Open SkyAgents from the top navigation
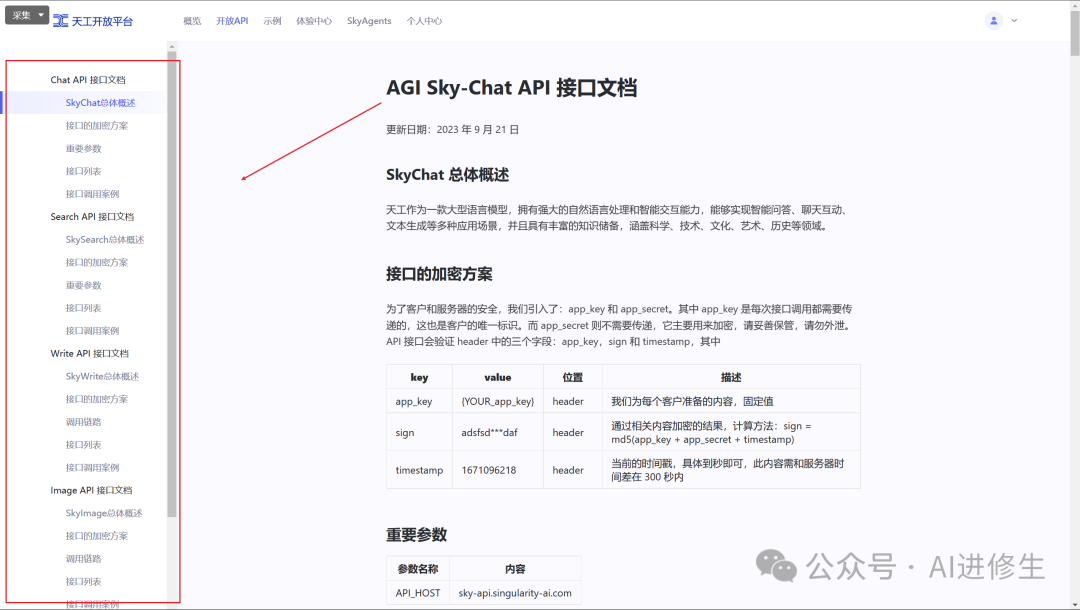 (369, 21)
